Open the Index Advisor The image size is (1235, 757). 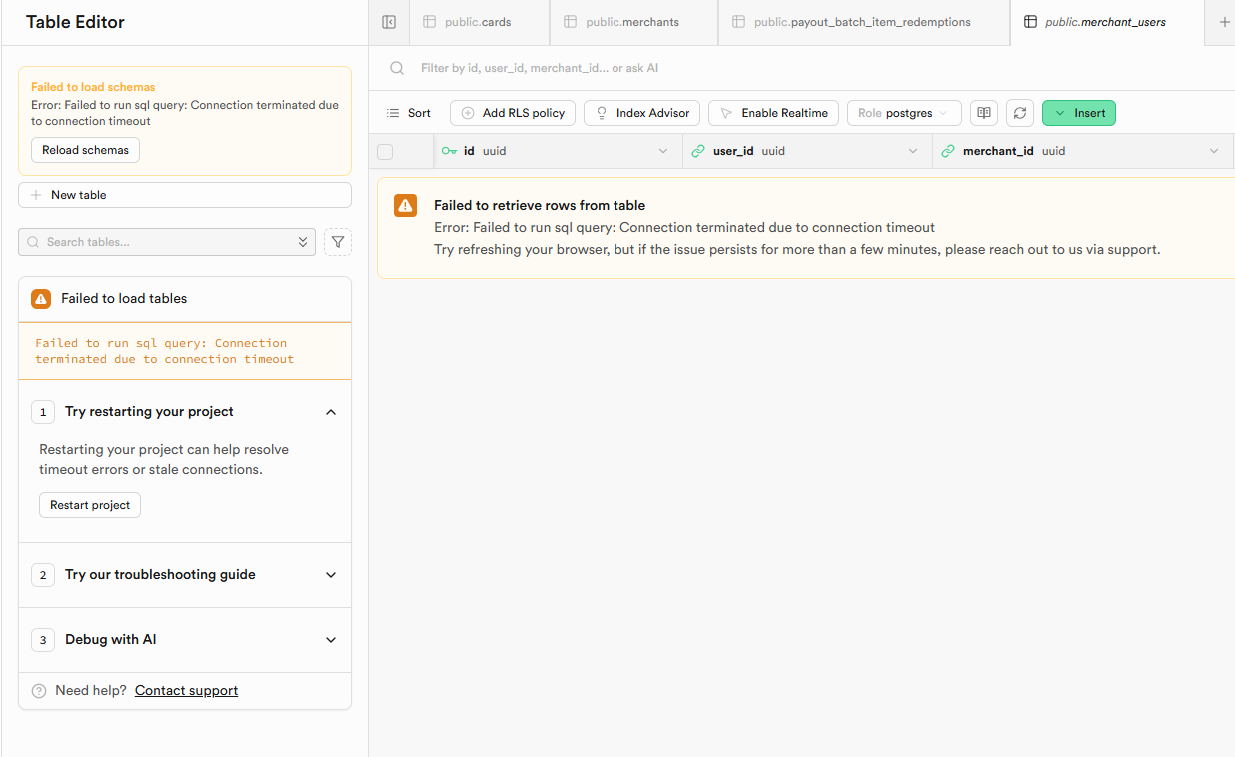642,113
